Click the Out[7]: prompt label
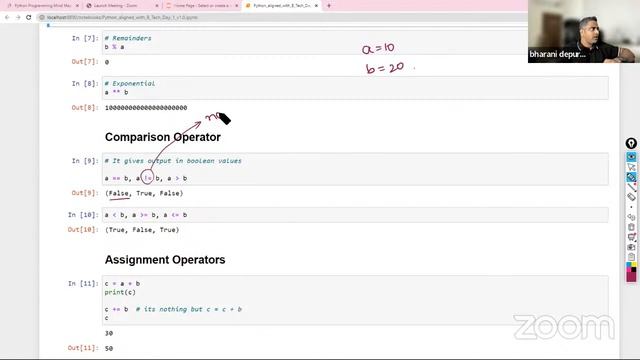Image resolution: width=640 pixels, height=360 pixels. (x=85, y=62)
